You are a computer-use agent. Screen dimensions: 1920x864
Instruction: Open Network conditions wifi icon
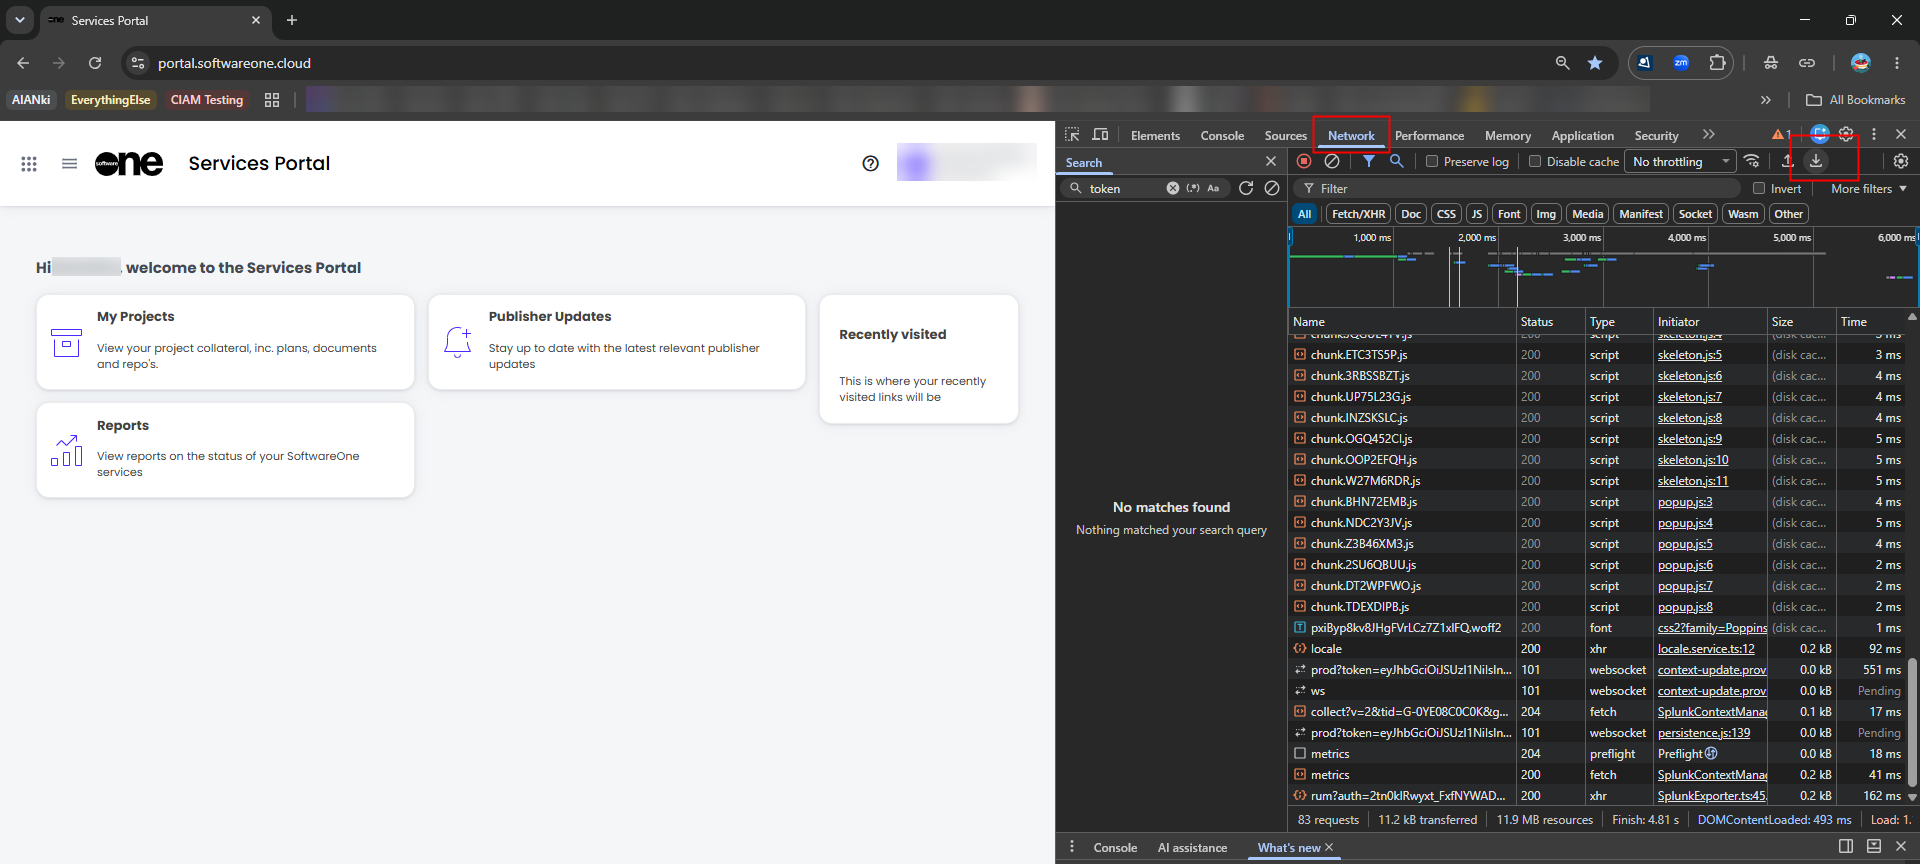(1751, 161)
